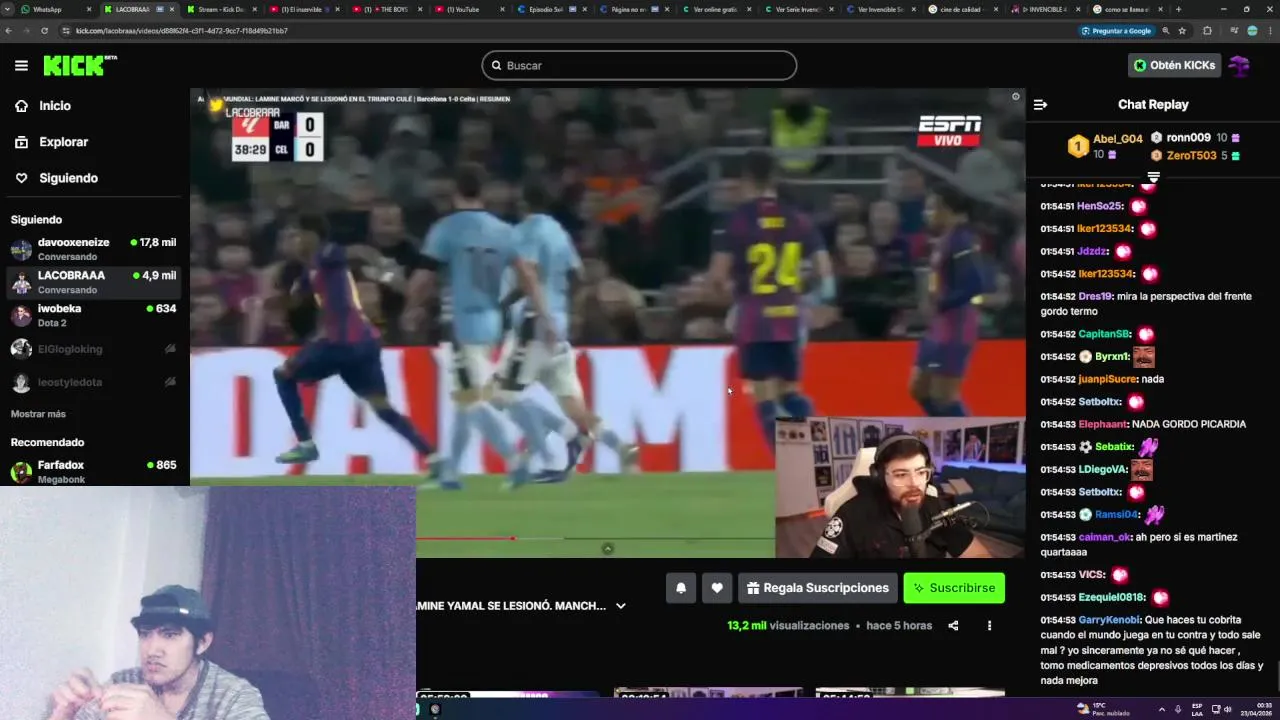Click username CapitanSB in chat
Image resolution: width=1280 pixels, height=720 pixels.
[x=1104, y=334]
